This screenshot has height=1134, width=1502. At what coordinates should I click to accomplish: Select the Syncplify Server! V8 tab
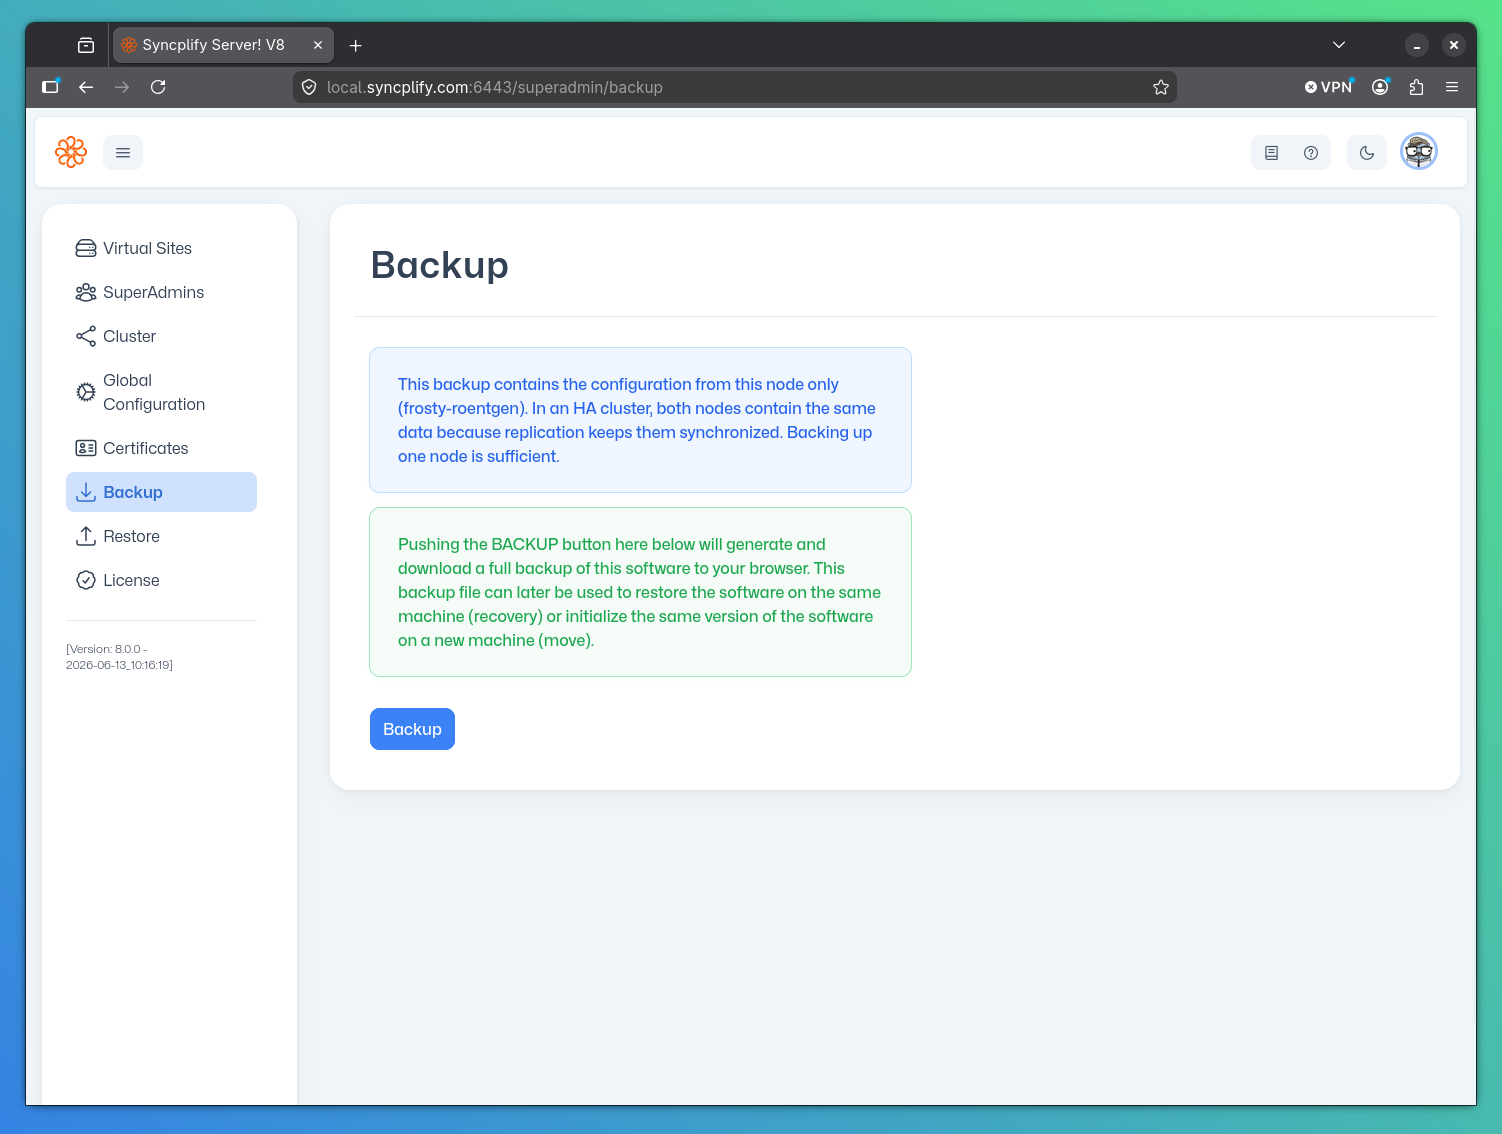pyautogui.click(x=223, y=45)
